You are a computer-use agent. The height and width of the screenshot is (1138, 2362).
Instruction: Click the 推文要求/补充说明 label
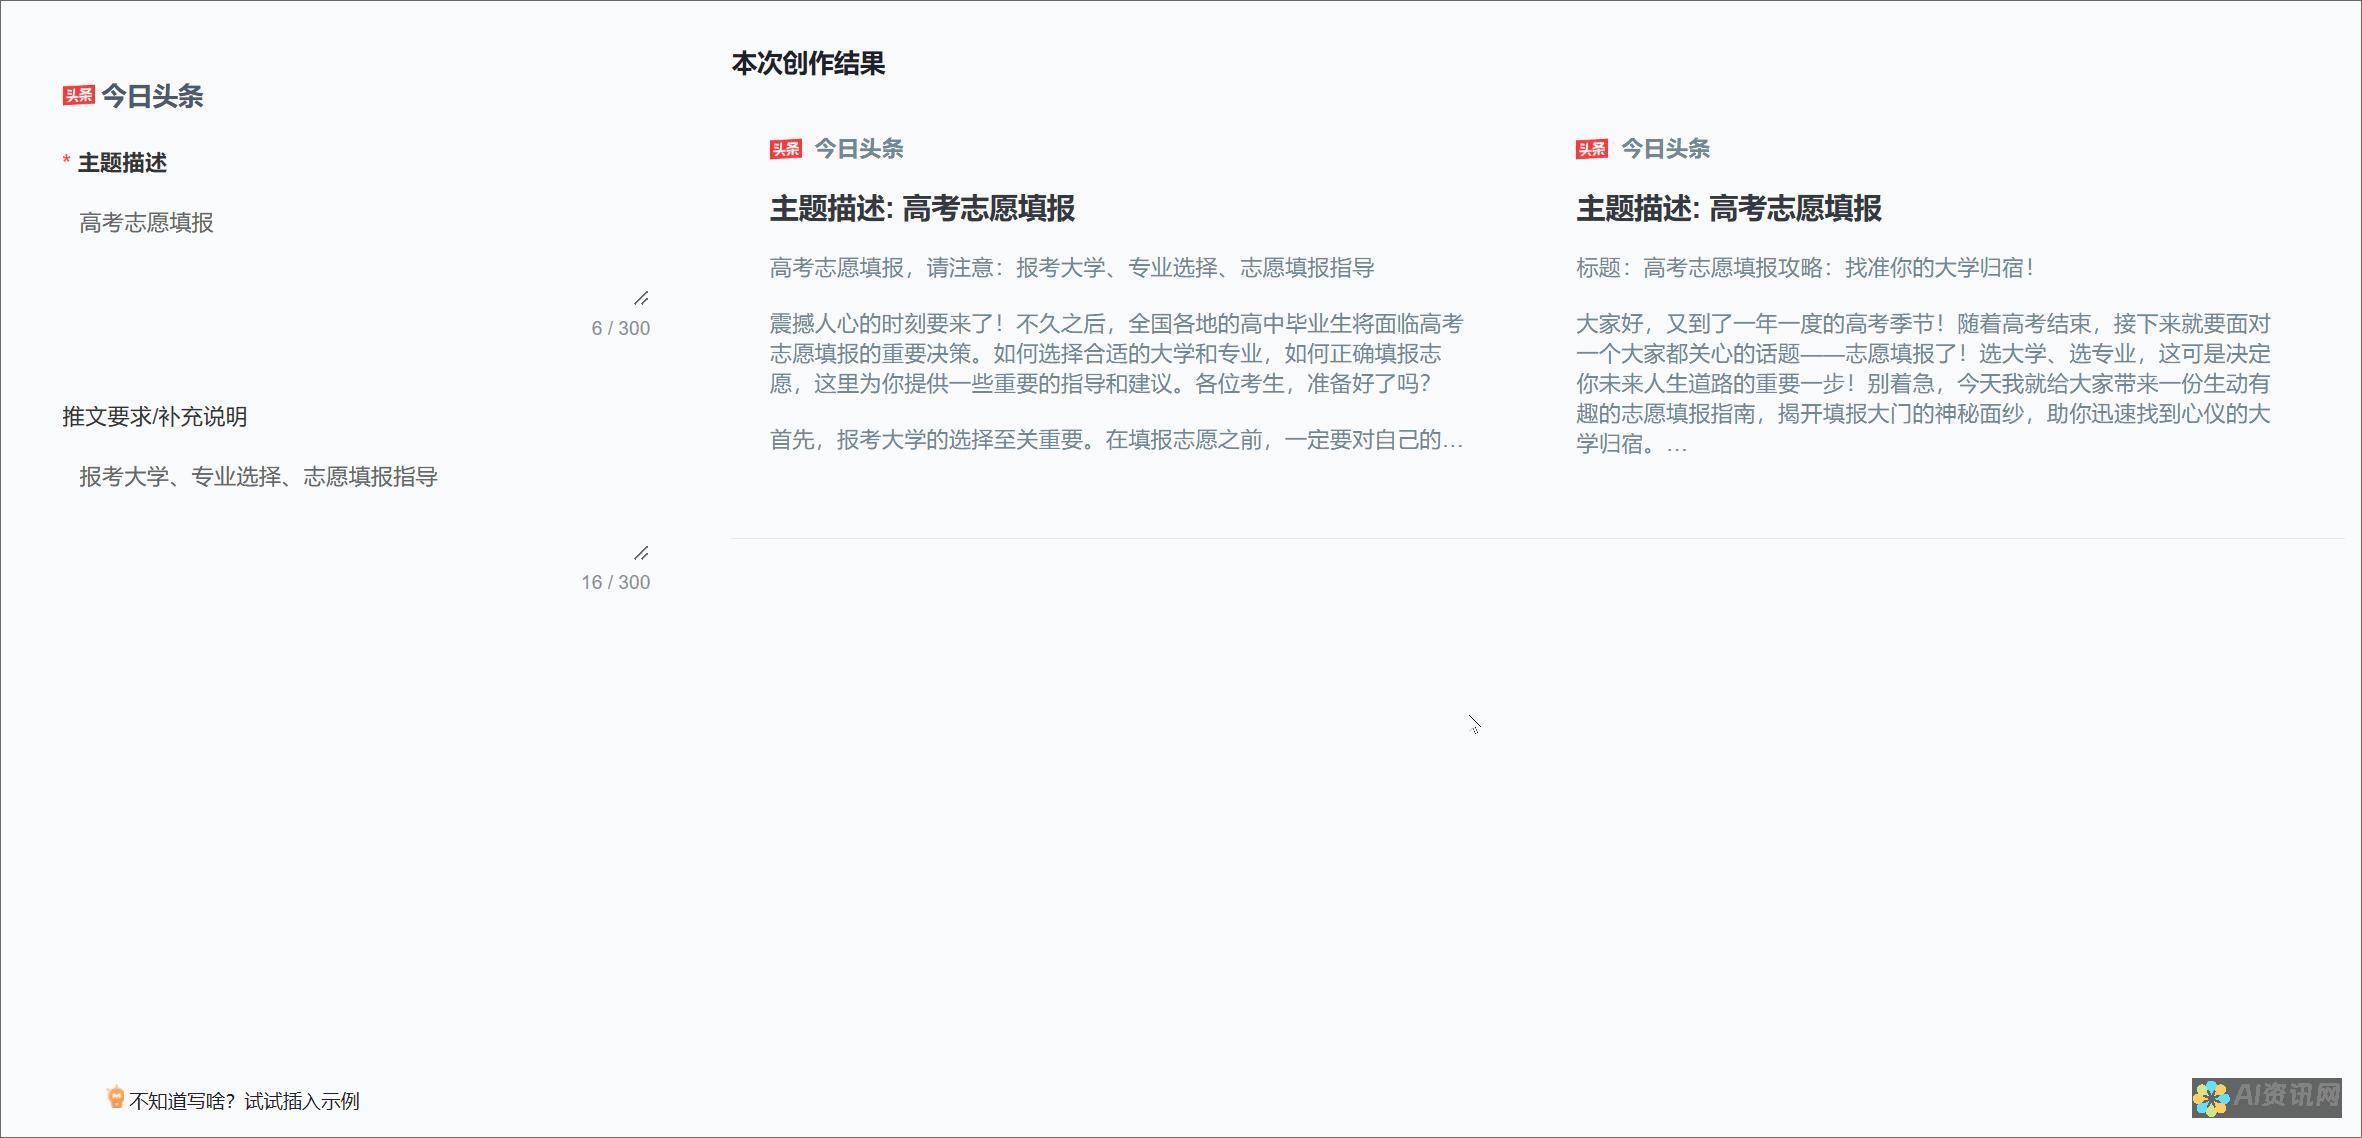(154, 417)
